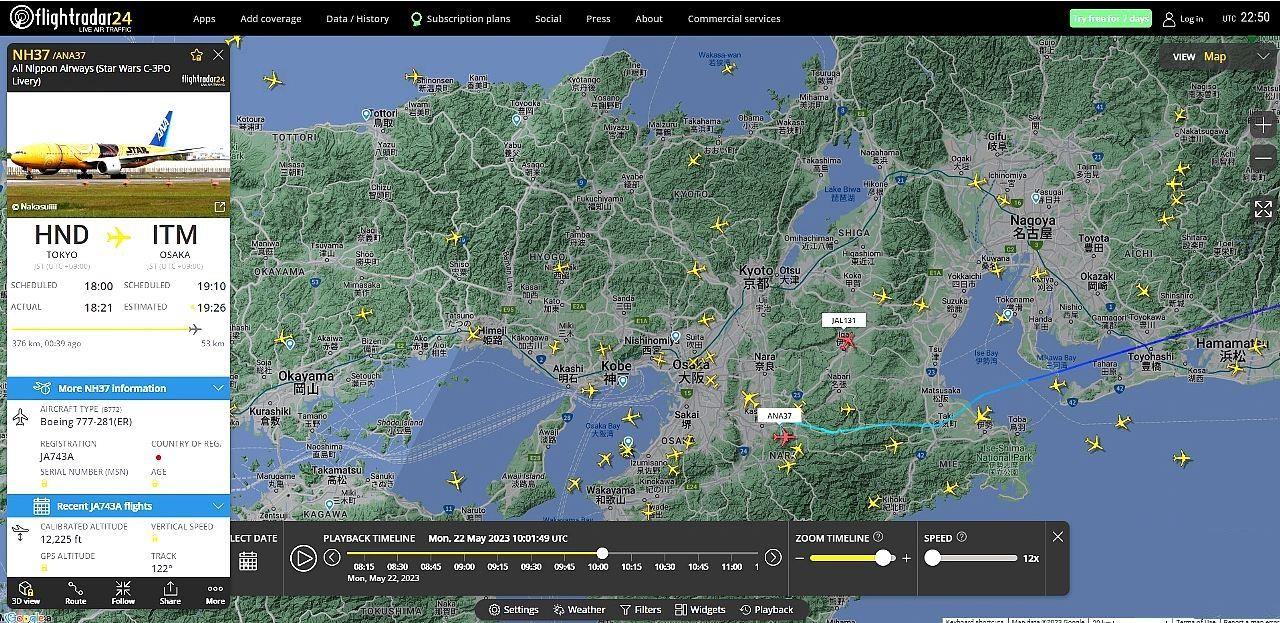Click the Speed slider knob

[x=933, y=558]
